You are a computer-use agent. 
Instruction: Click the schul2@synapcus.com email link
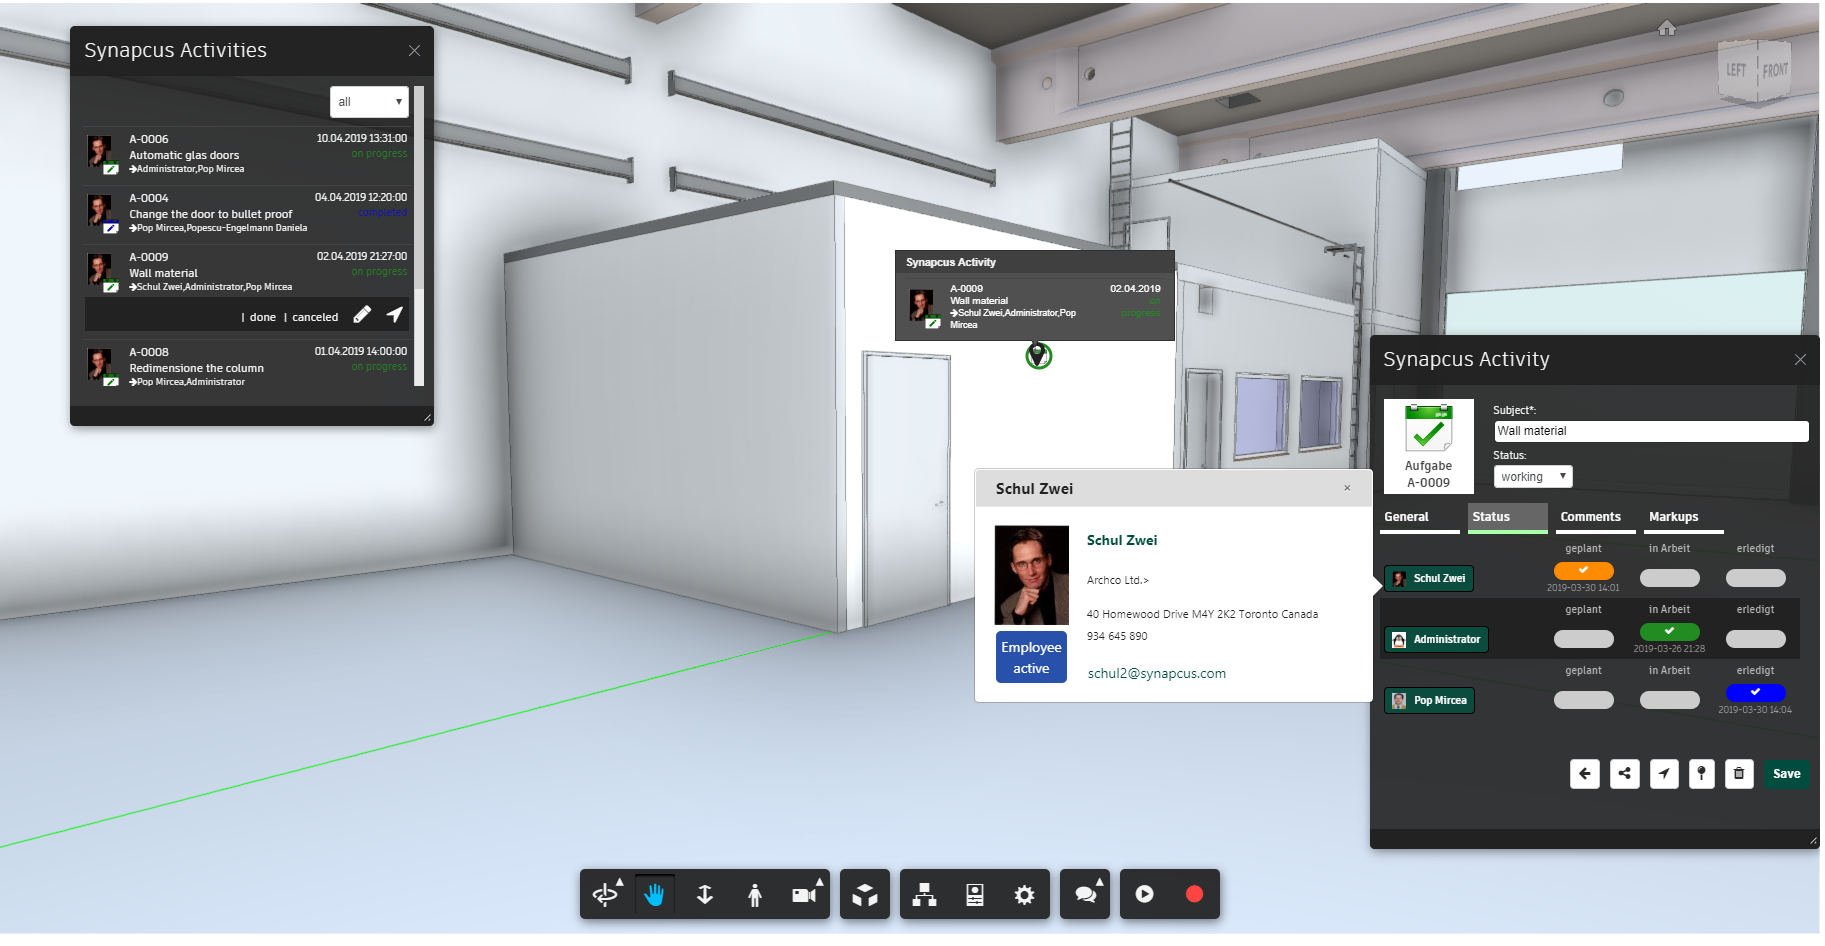(1157, 673)
